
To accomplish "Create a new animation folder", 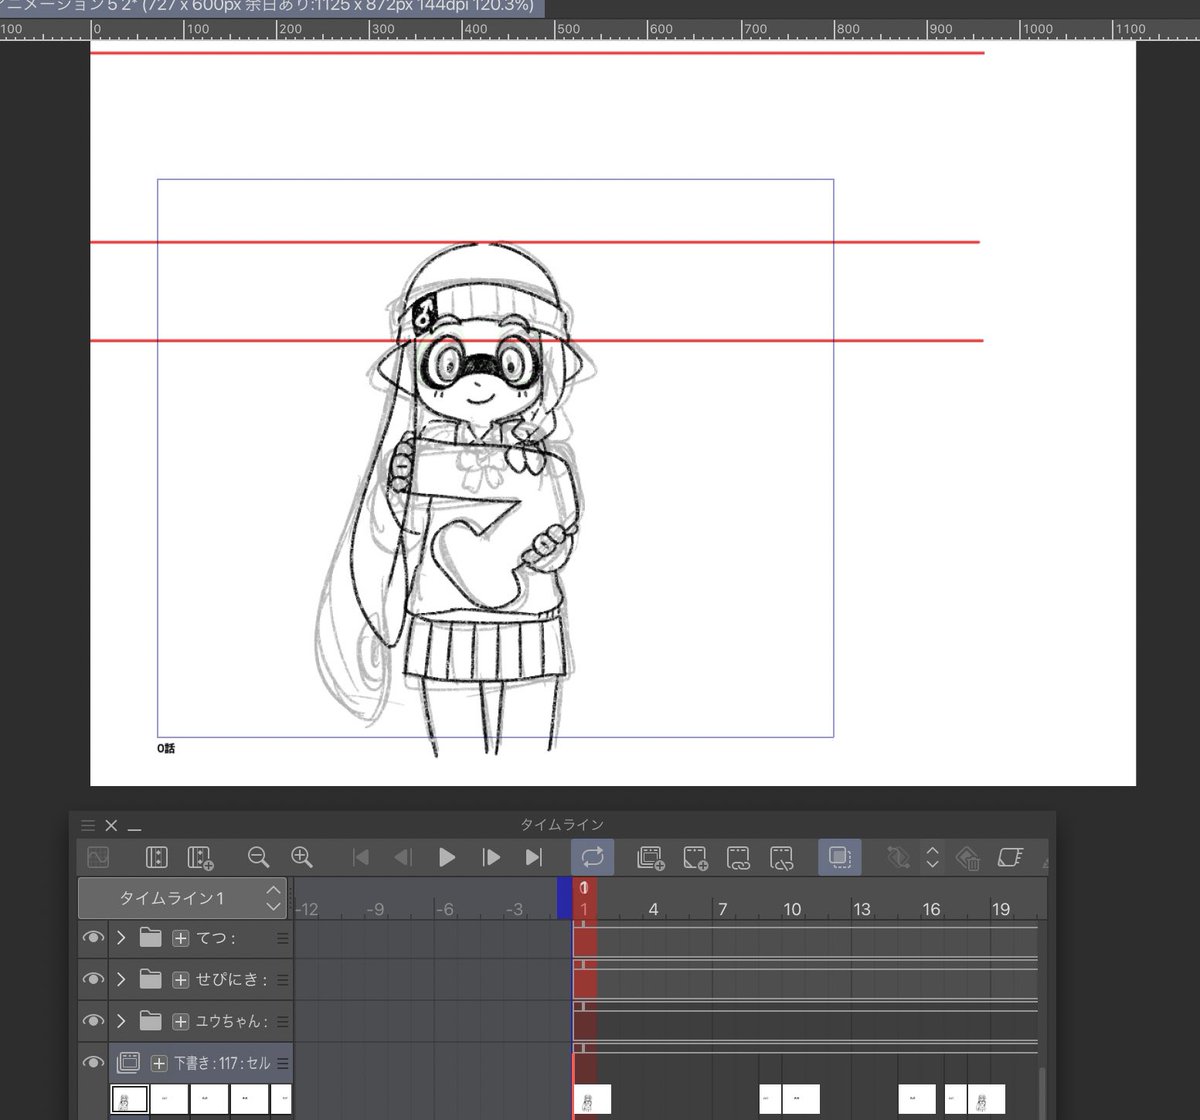I will tap(651, 857).
